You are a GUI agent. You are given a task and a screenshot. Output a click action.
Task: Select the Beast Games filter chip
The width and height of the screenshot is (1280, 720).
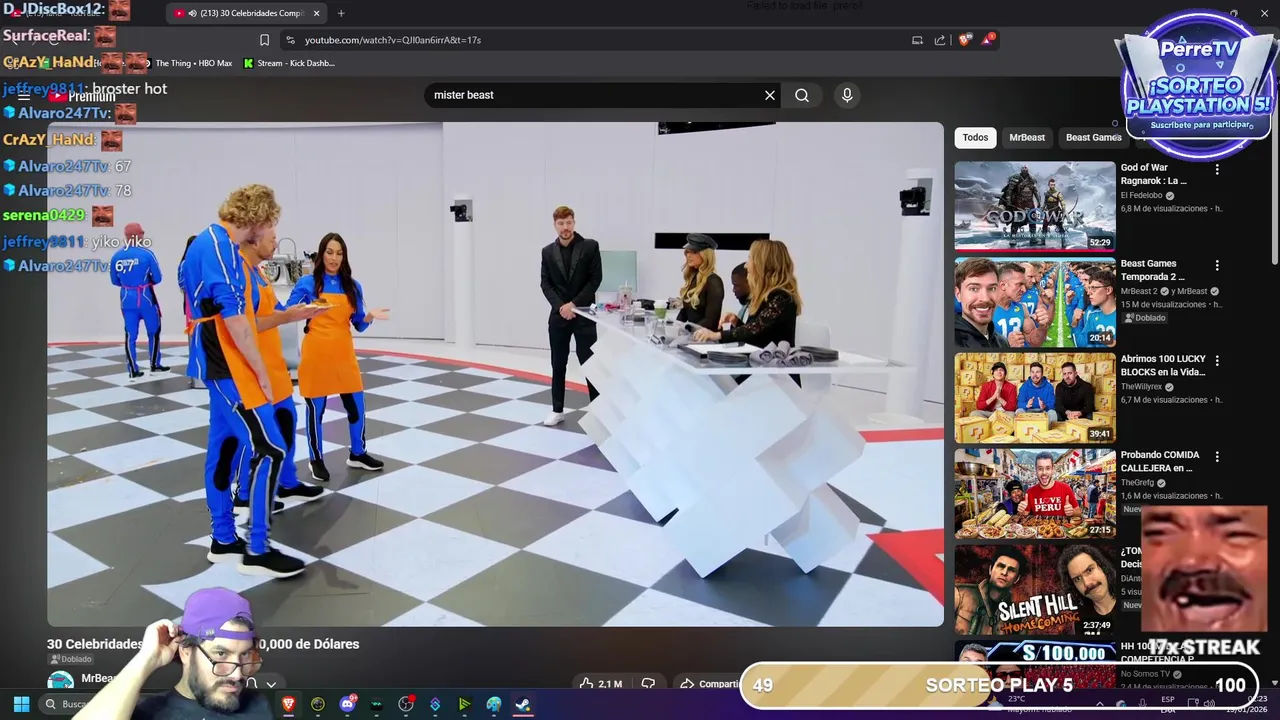(x=1093, y=138)
